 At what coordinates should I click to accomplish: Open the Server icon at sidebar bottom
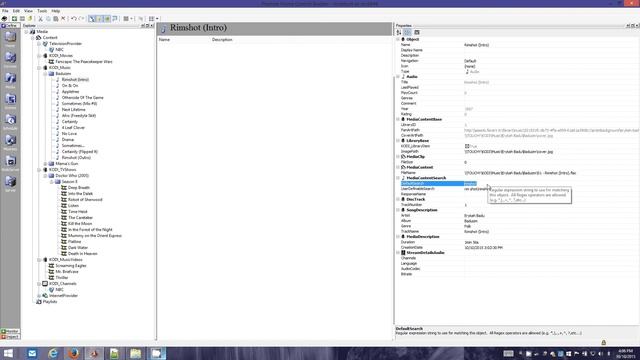[10, 182]
